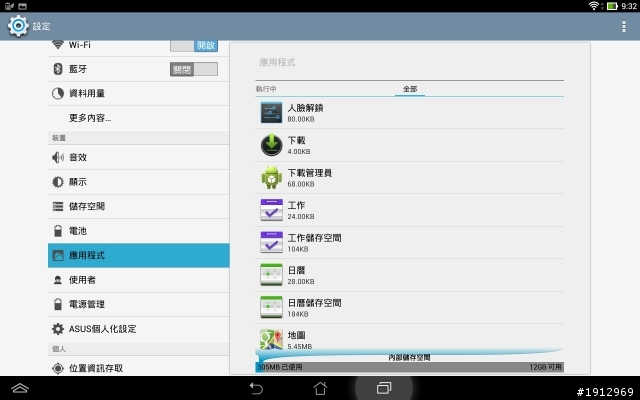Open 資料用量 settings label

tap(87, 93)
